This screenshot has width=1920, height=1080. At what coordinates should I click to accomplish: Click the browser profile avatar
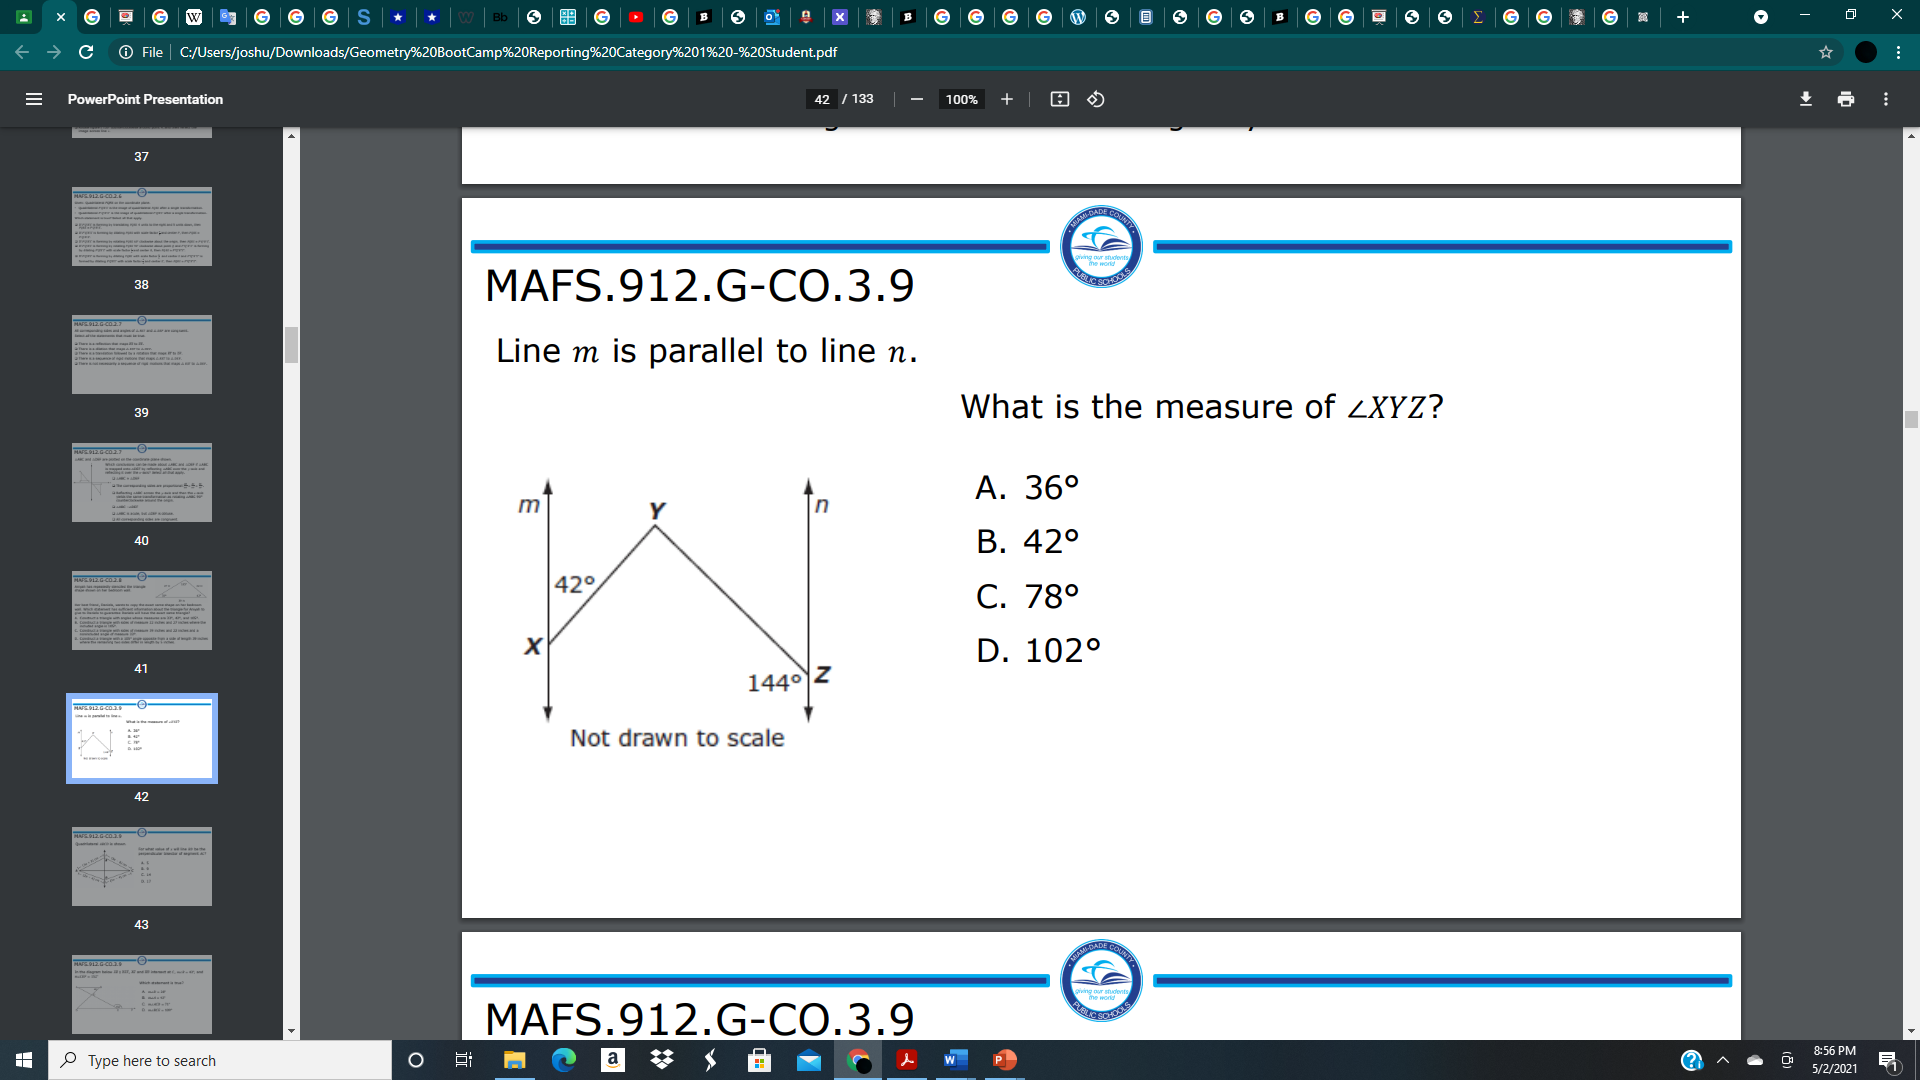click(x=1866, y=52)
